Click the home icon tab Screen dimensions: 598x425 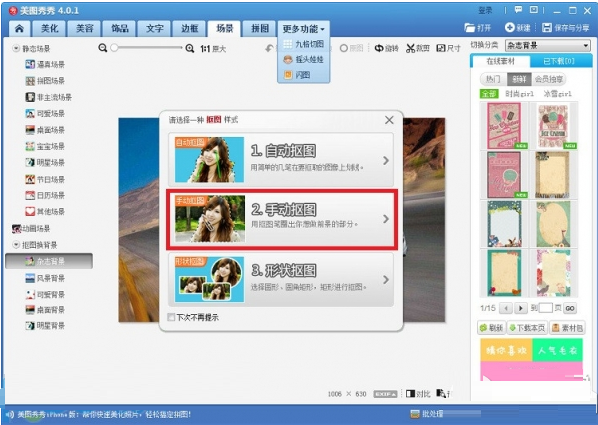[x=19, y=28]
